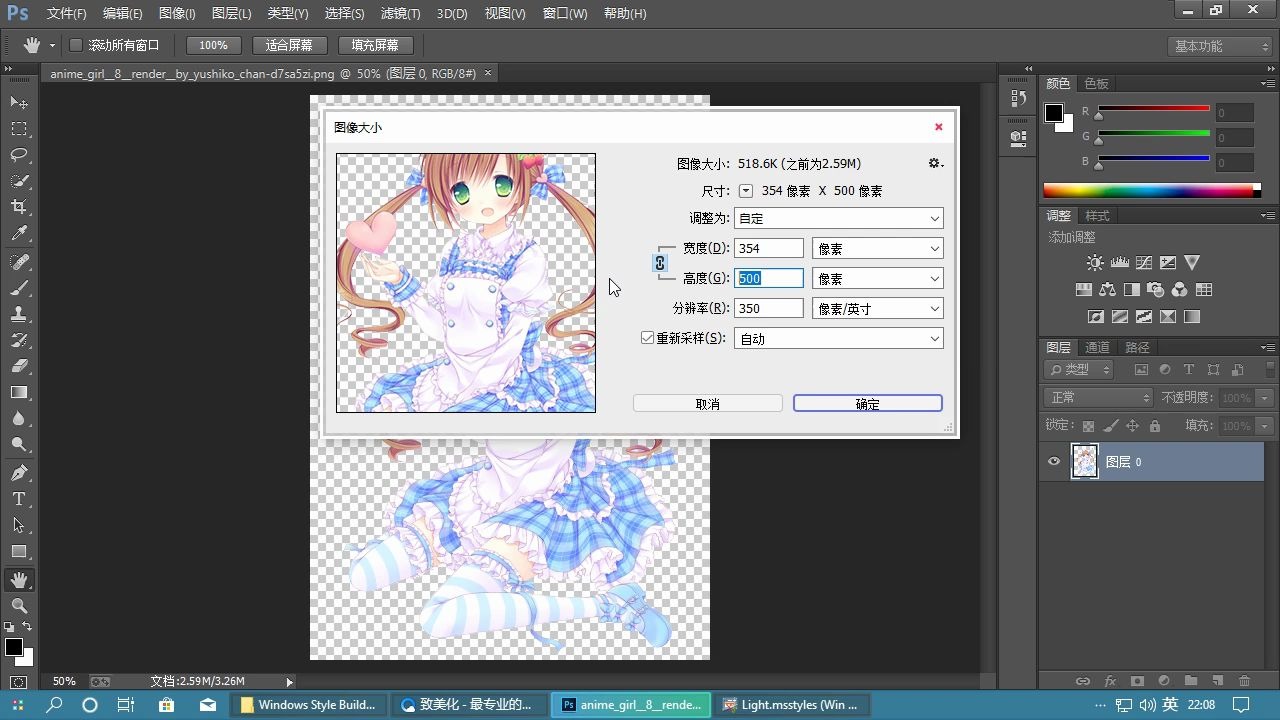Select the Quick Selection tool
This screenshot has width=1280, height=720.
(19, 181)
